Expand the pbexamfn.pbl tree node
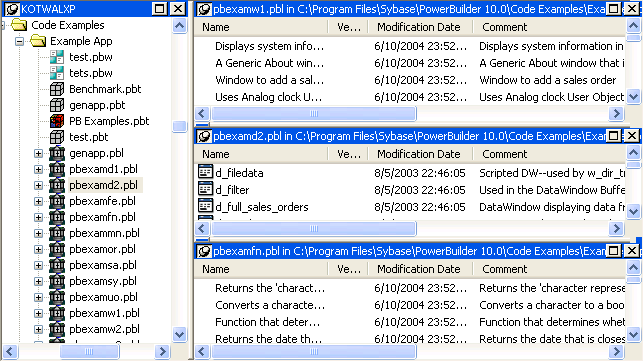The height and width of the screenshot is (362, 643). pos(38,217)
